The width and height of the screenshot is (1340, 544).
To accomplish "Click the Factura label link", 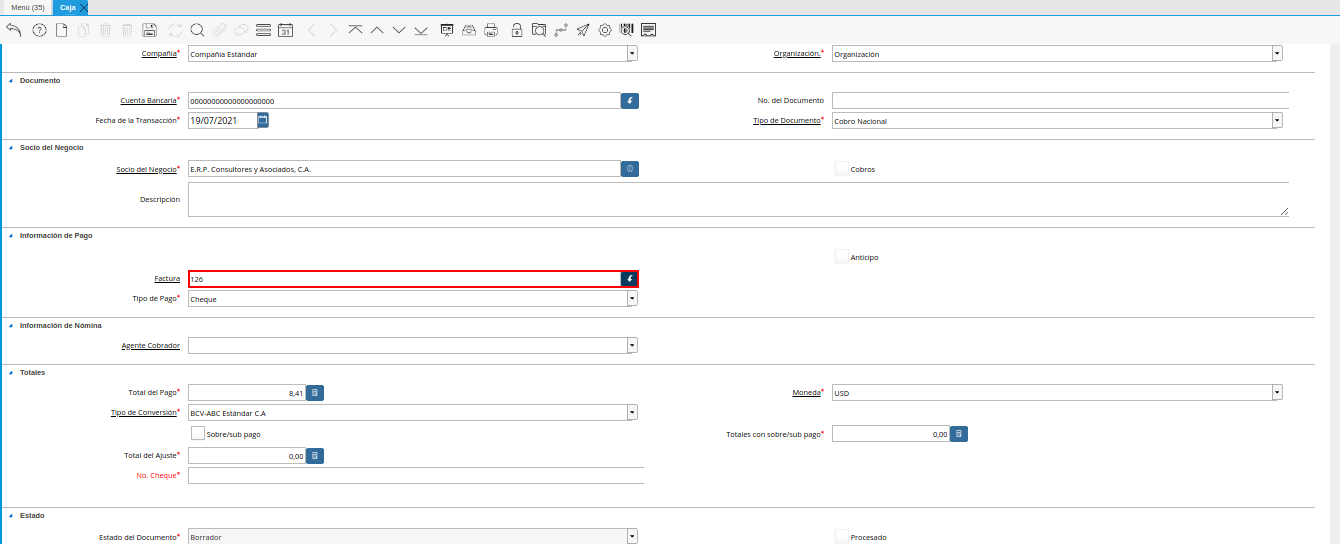I will pyautogui.click(x=167, y=279).
